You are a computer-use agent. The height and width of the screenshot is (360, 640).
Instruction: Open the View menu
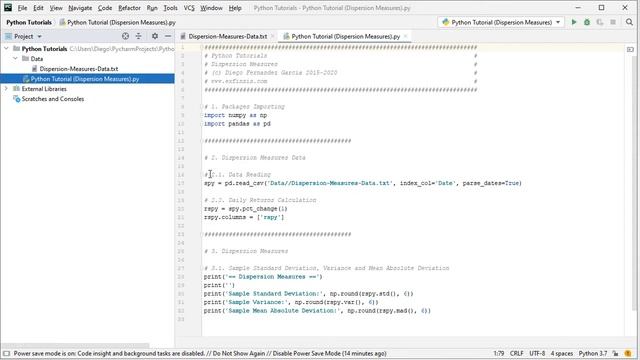pos(56,8)
